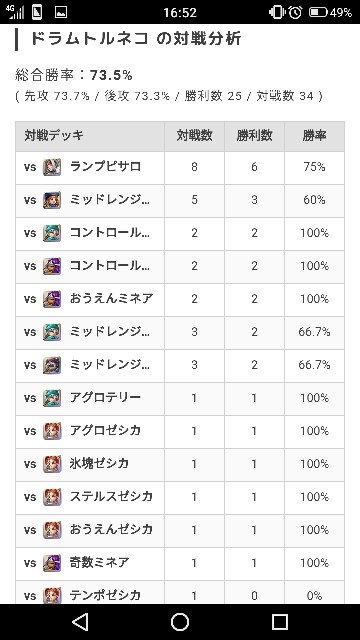Tap the character icon beside ランプピサロ
The width and height of the screenshot is (360, 640).
[52, 167]
